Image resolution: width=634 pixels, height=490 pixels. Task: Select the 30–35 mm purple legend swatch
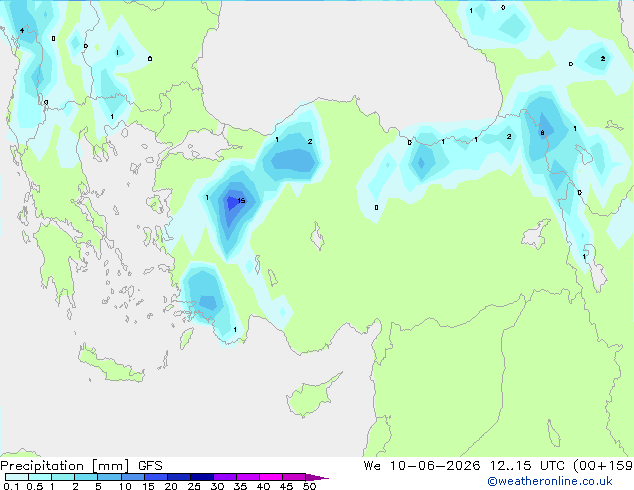point(225,477)
